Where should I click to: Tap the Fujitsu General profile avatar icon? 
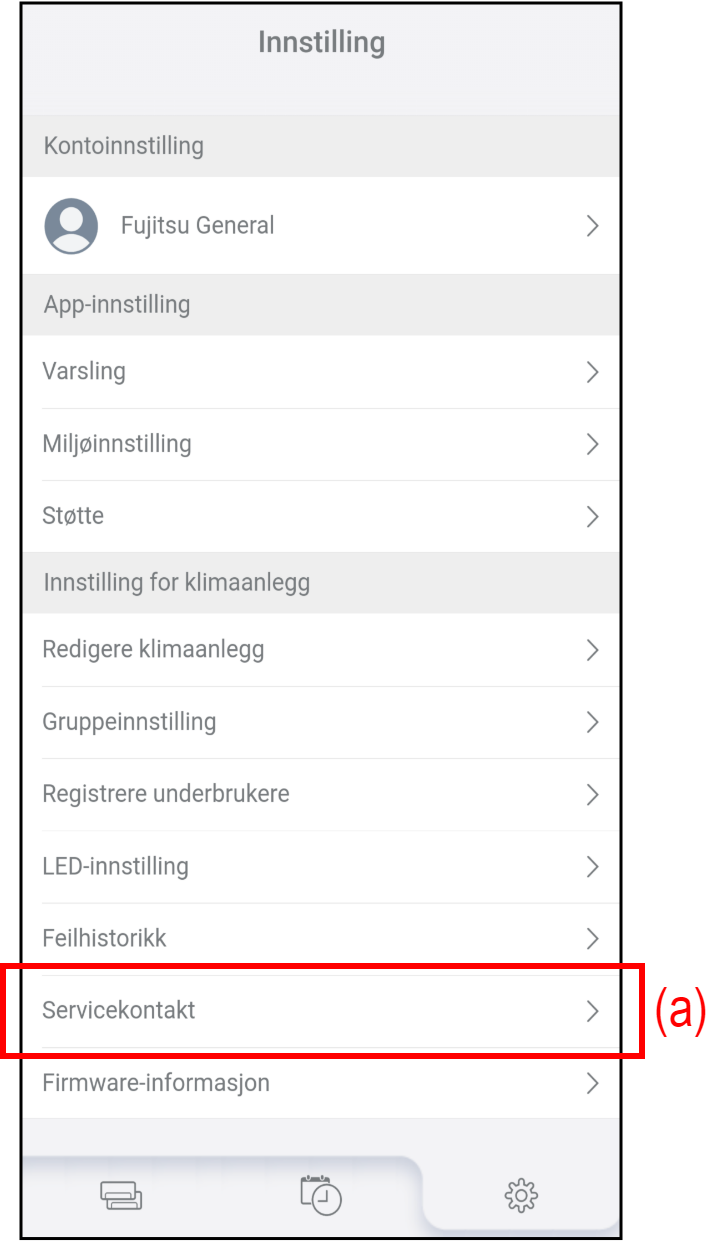[71, 226]
